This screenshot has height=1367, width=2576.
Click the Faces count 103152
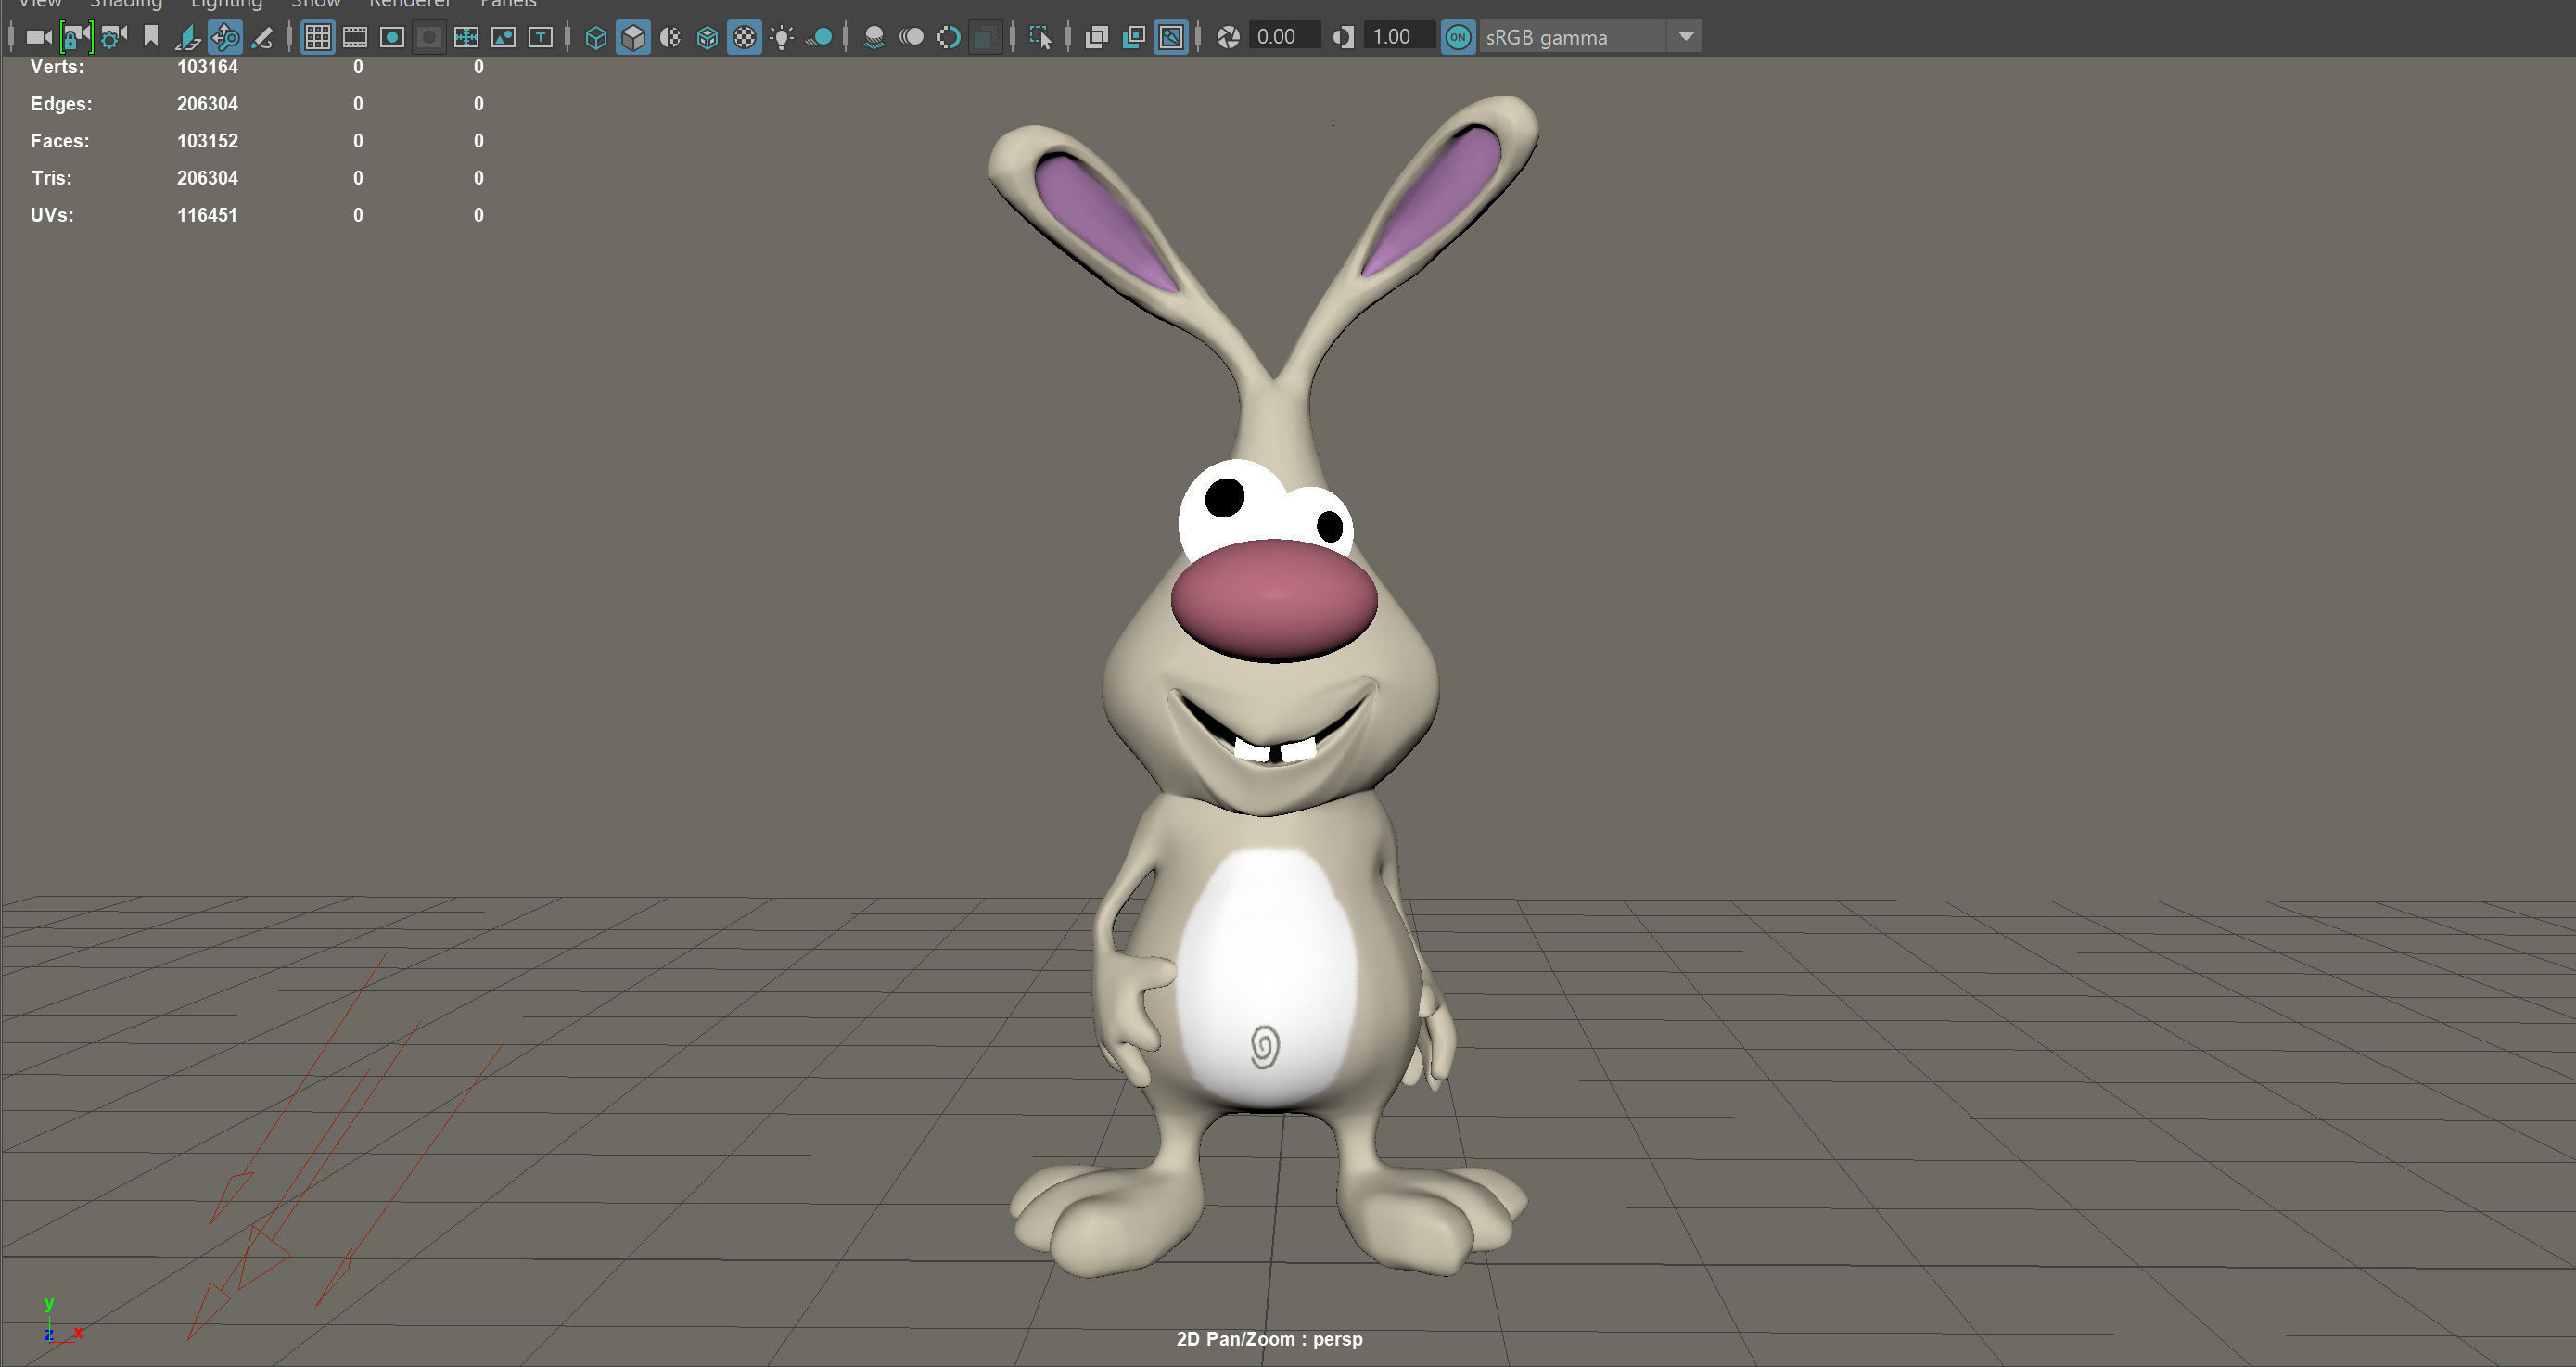(x=207, y=141)
